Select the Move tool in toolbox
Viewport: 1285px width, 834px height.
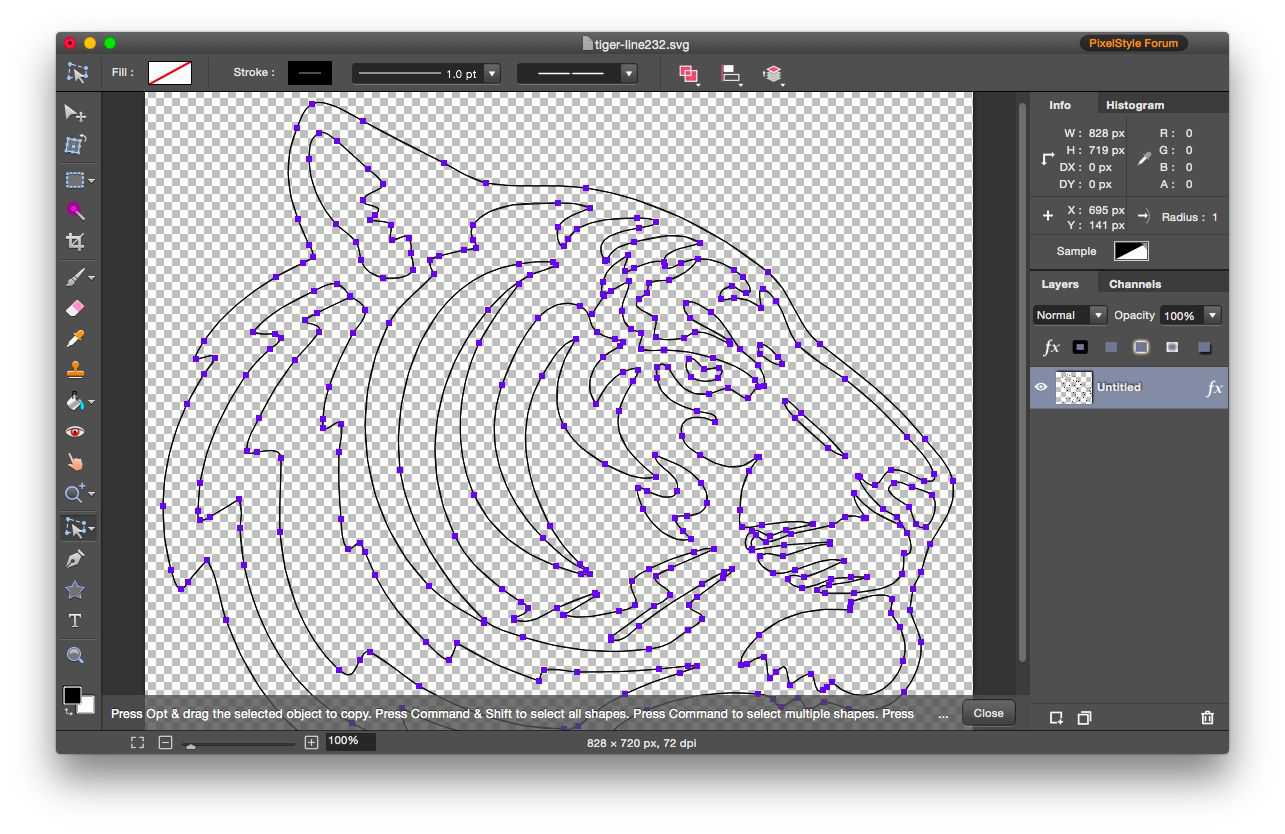tap(75, 112)
